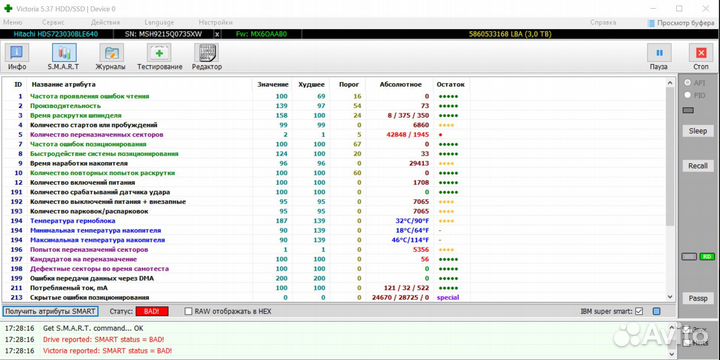Click the blue square icon beside IBM super smart

[657, 311]
